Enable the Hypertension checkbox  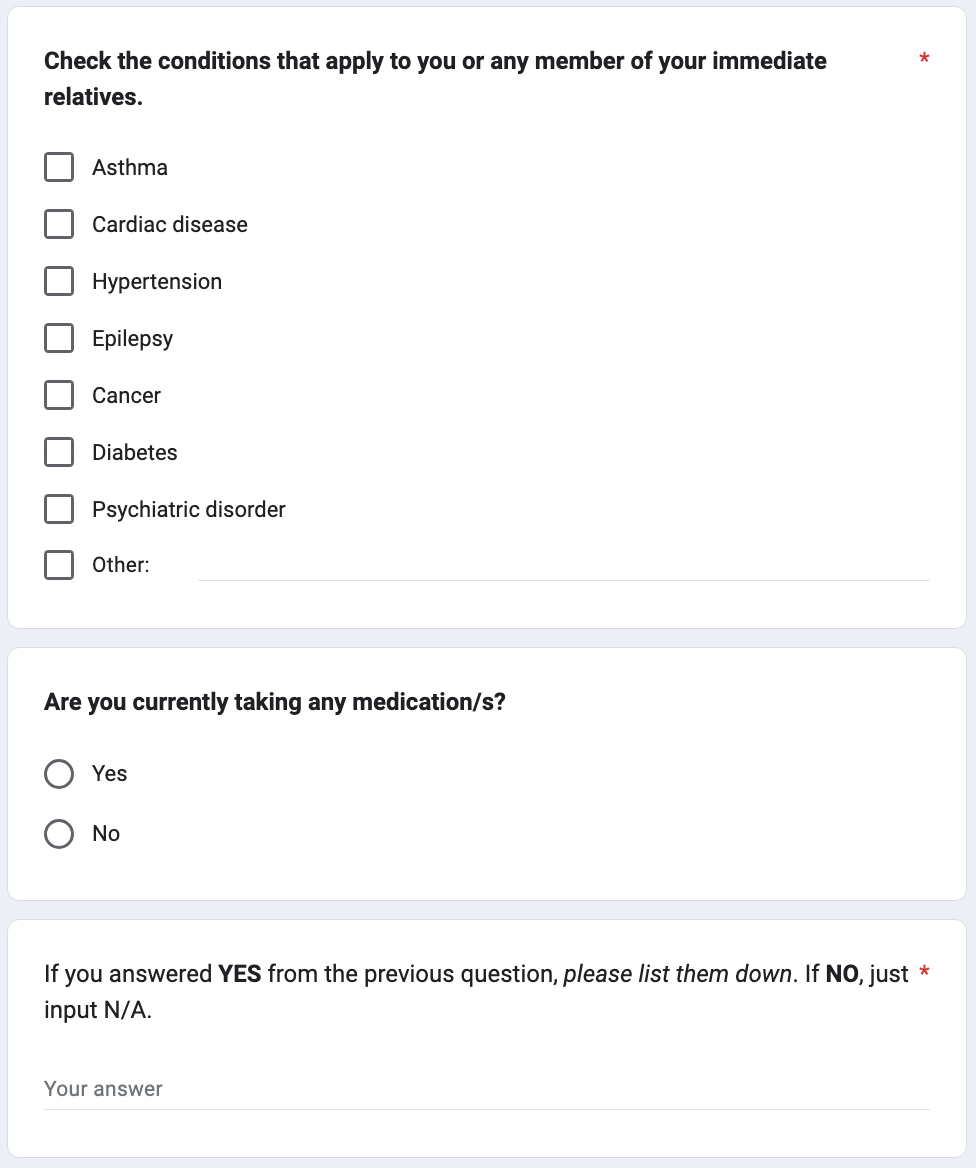point(59,281)
